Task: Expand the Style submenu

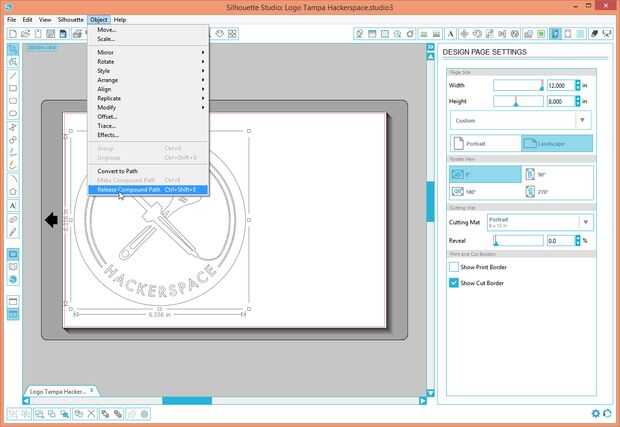Action: (x=149, y=71)
